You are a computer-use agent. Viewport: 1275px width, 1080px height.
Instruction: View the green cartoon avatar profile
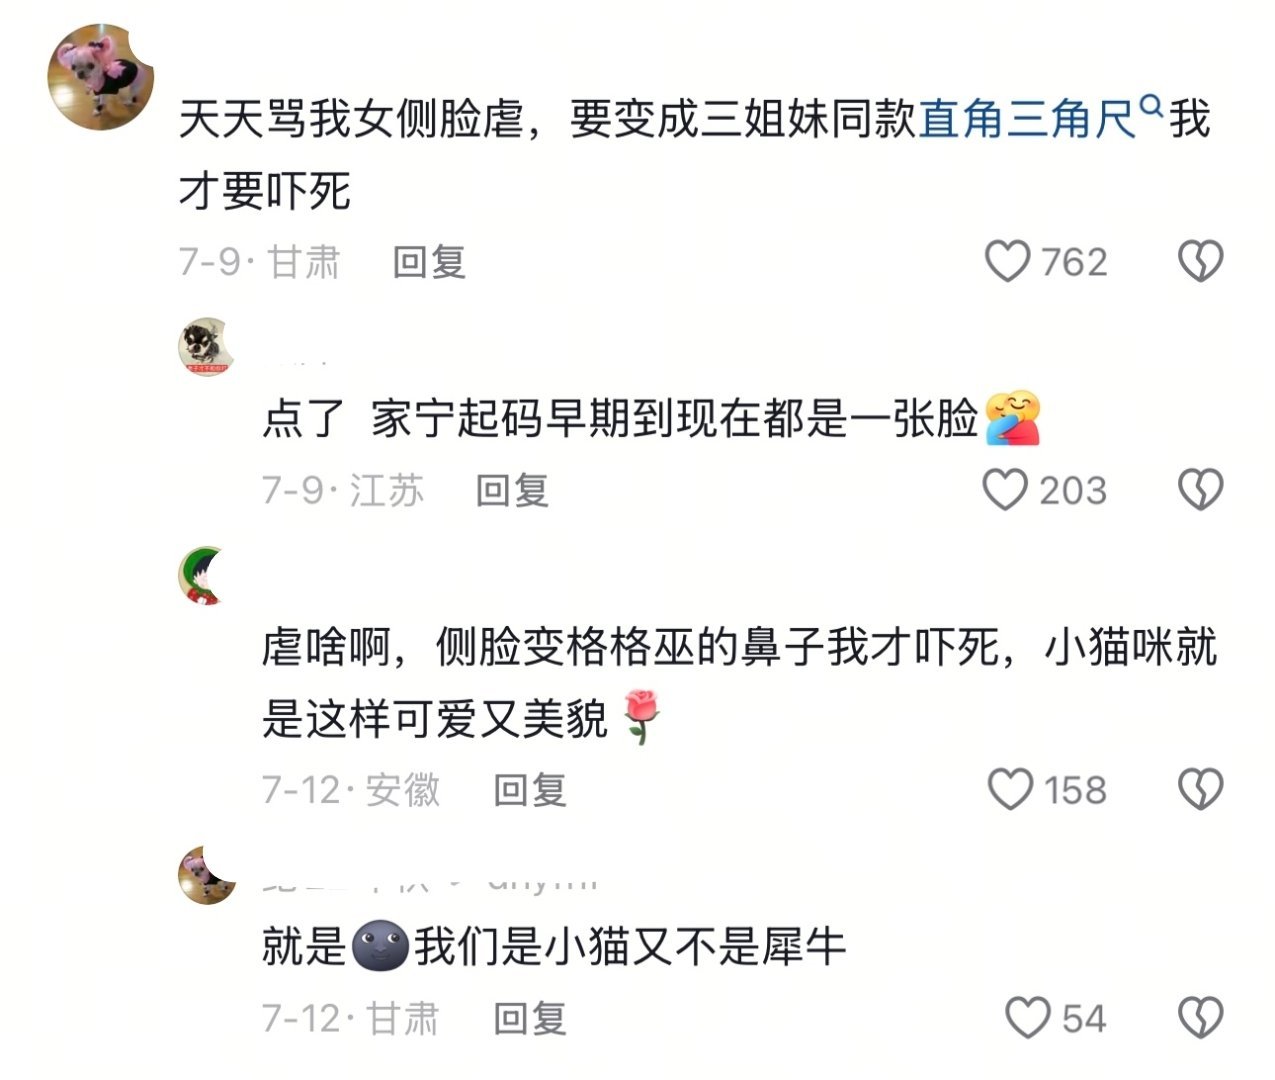pos(207,576)
